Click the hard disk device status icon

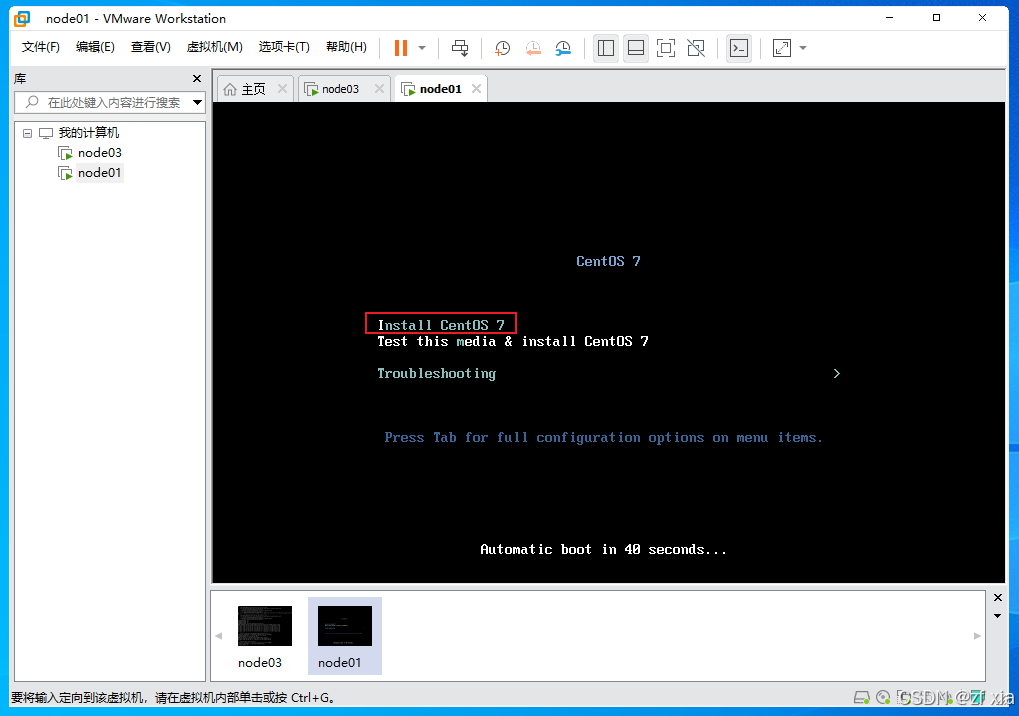click(862, 698)
